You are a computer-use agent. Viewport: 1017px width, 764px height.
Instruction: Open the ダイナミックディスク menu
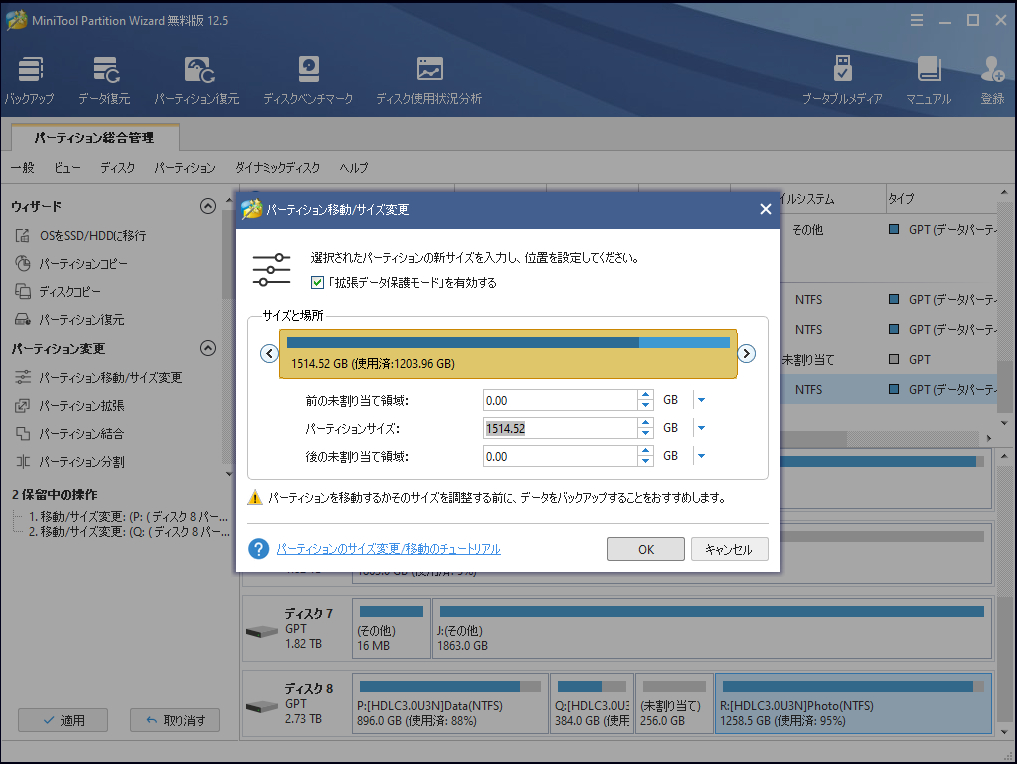pyautogui.click(x=278, y=167)
